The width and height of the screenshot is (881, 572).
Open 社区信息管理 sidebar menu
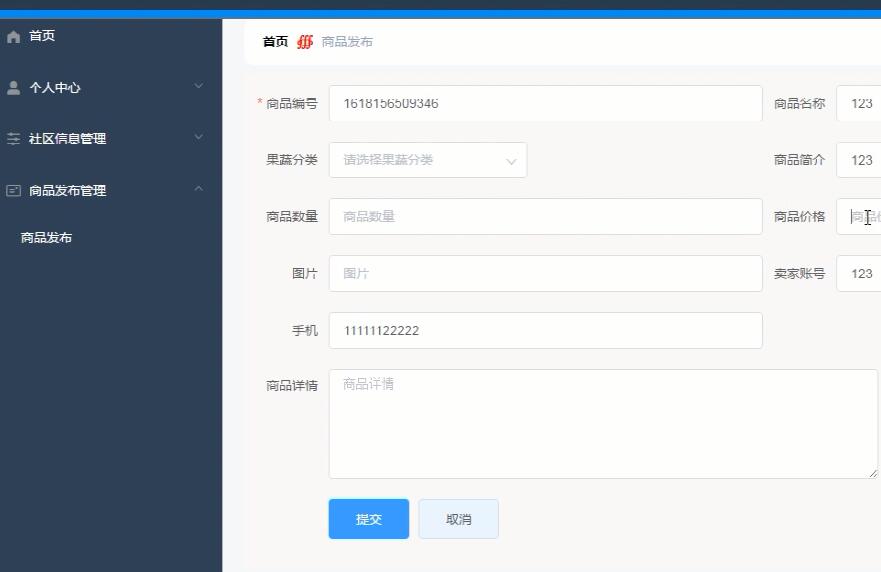point(67,139)
